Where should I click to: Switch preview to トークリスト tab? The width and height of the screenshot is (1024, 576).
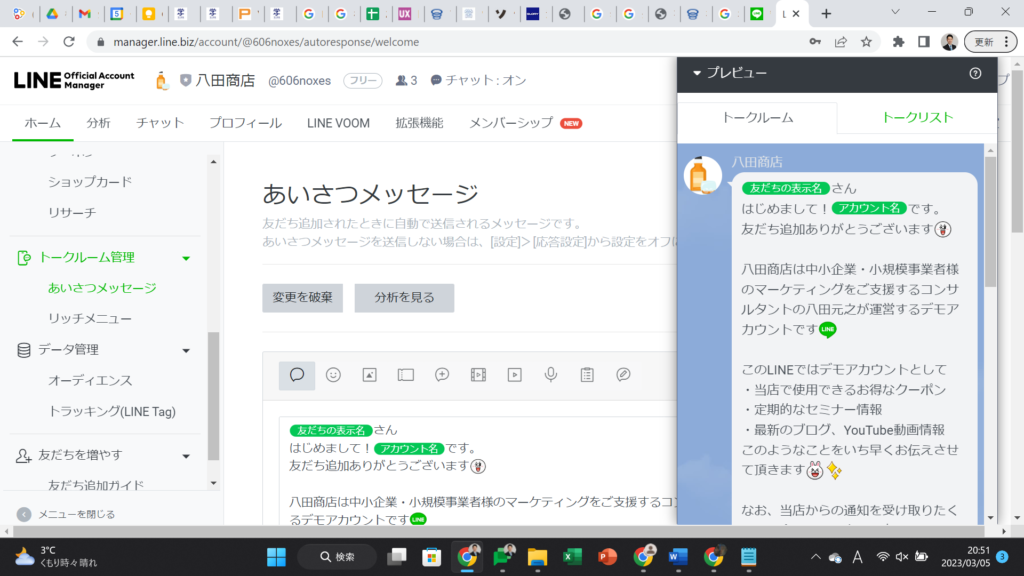(918, 118)
